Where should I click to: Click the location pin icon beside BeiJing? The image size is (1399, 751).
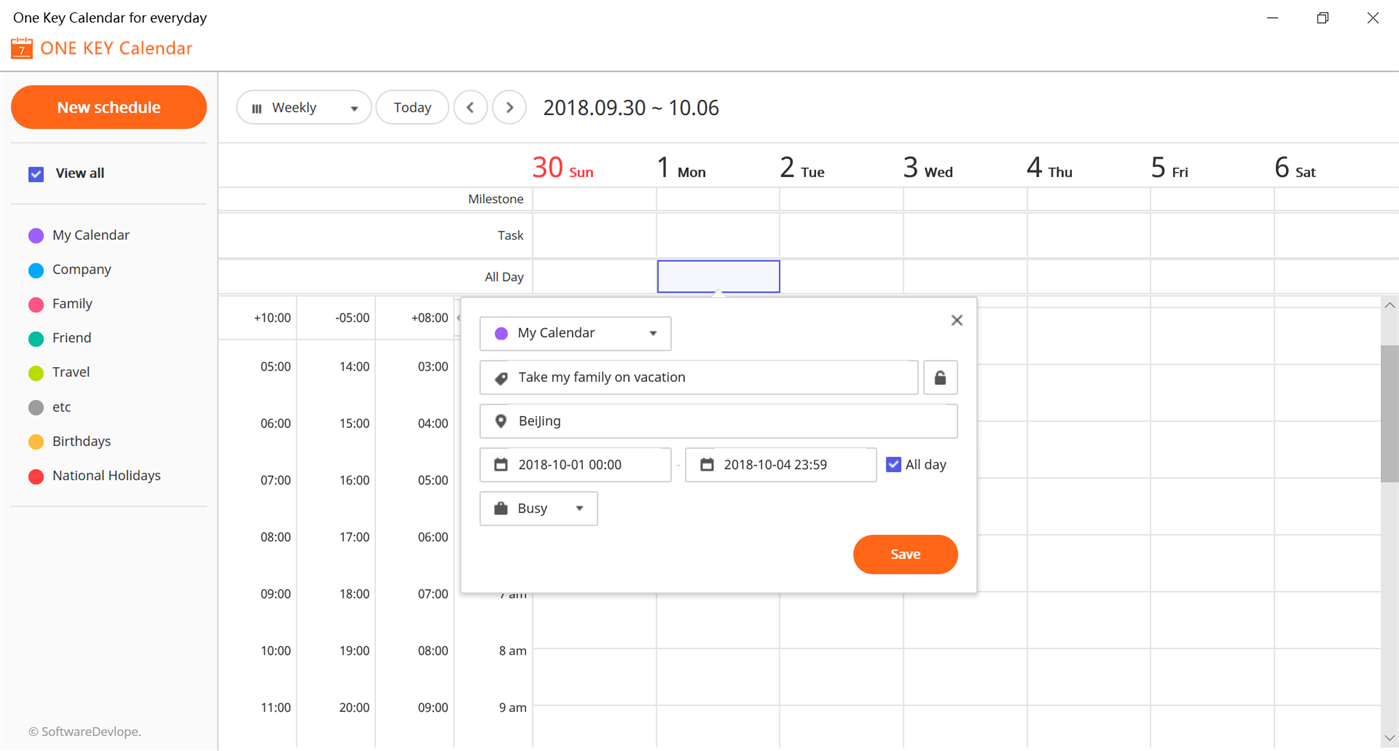[501, 420]
